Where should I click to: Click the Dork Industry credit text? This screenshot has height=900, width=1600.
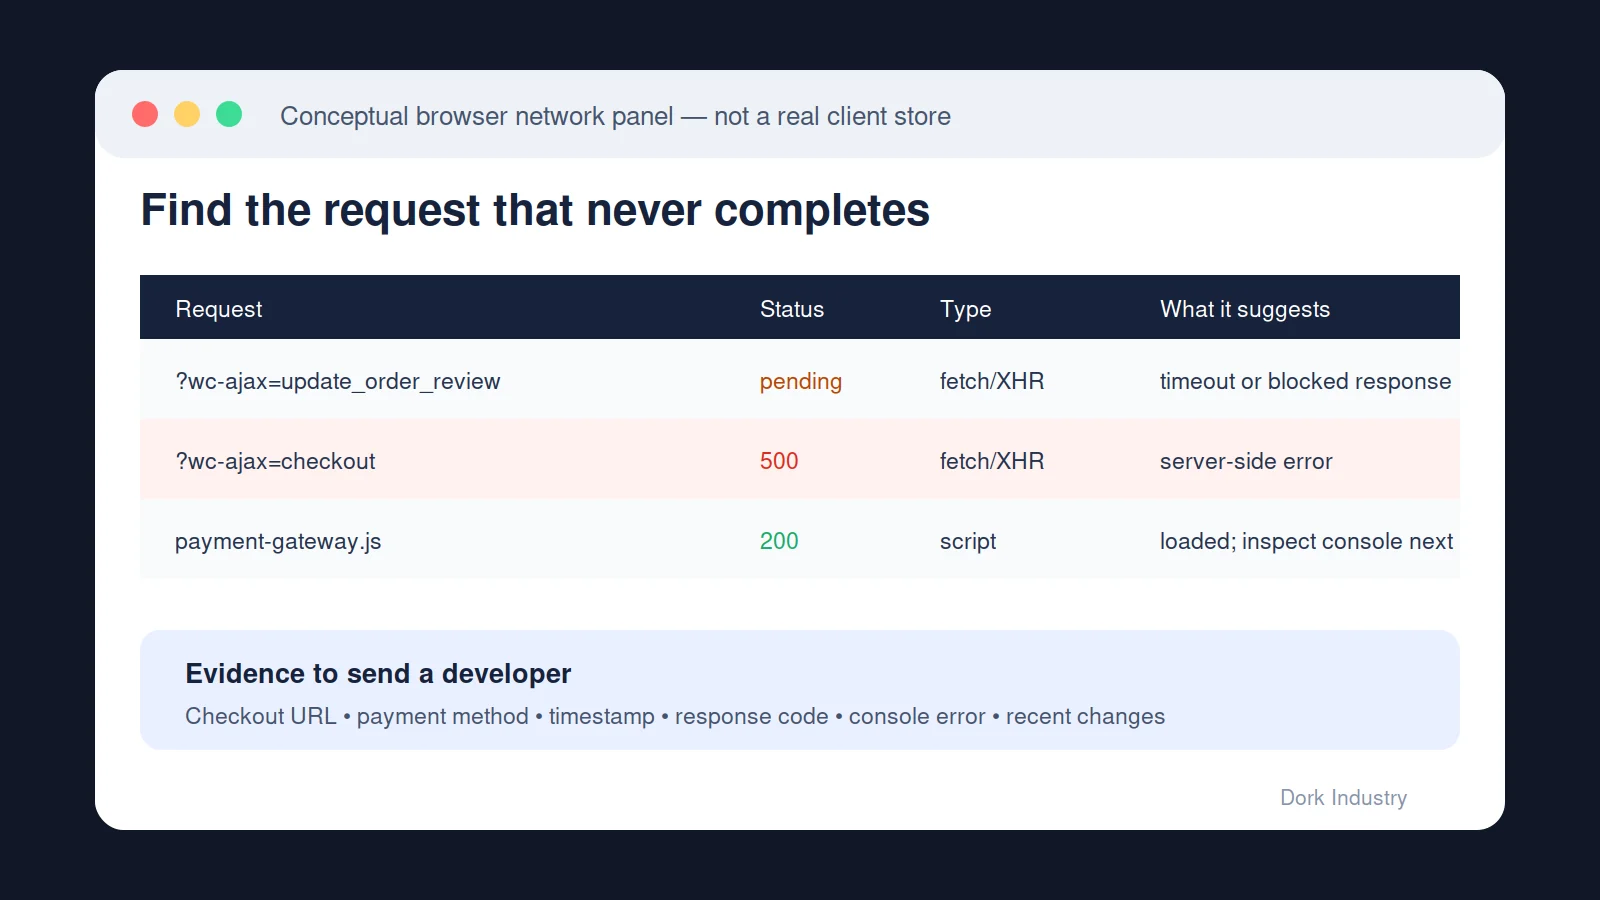(1343, 797)
